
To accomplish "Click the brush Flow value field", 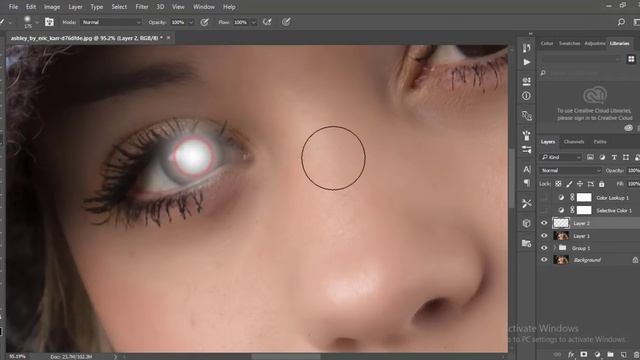I will pyautogui.click(x=241, y=22).
